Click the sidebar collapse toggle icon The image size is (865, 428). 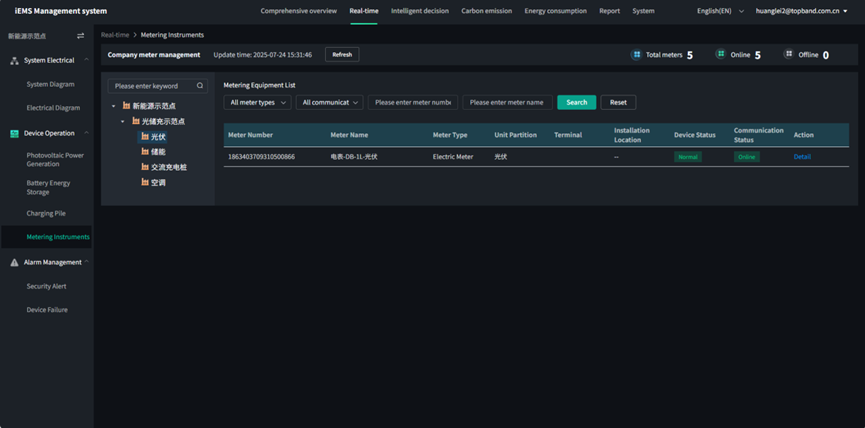click(x=81, y=35)
